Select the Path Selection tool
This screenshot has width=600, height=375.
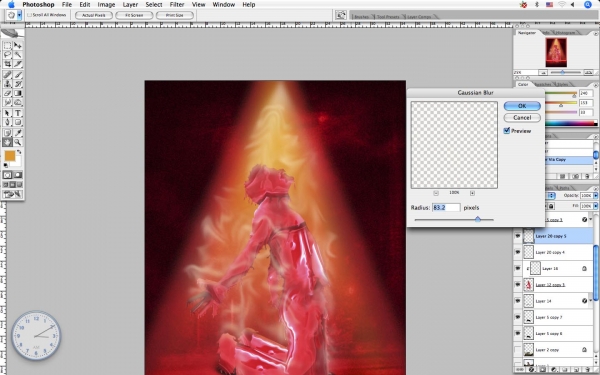pos(7,113)
